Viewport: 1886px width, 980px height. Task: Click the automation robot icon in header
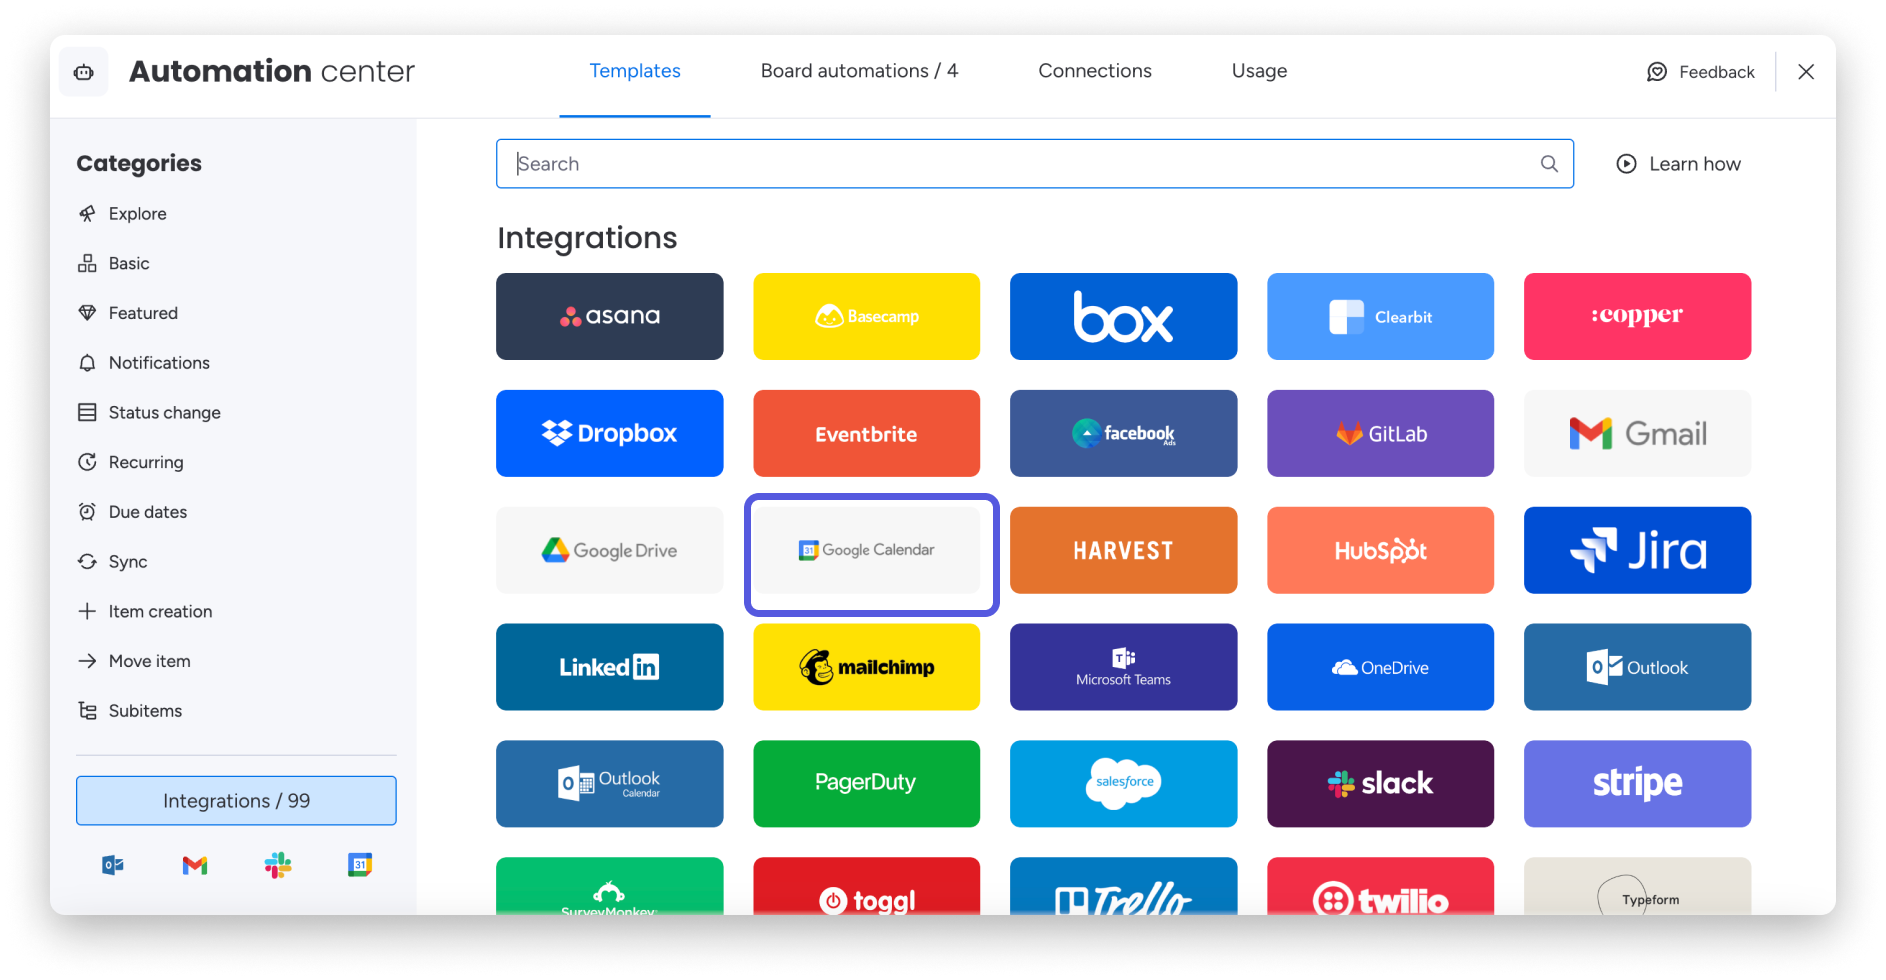pyautogui.click(x=84, y=72)
